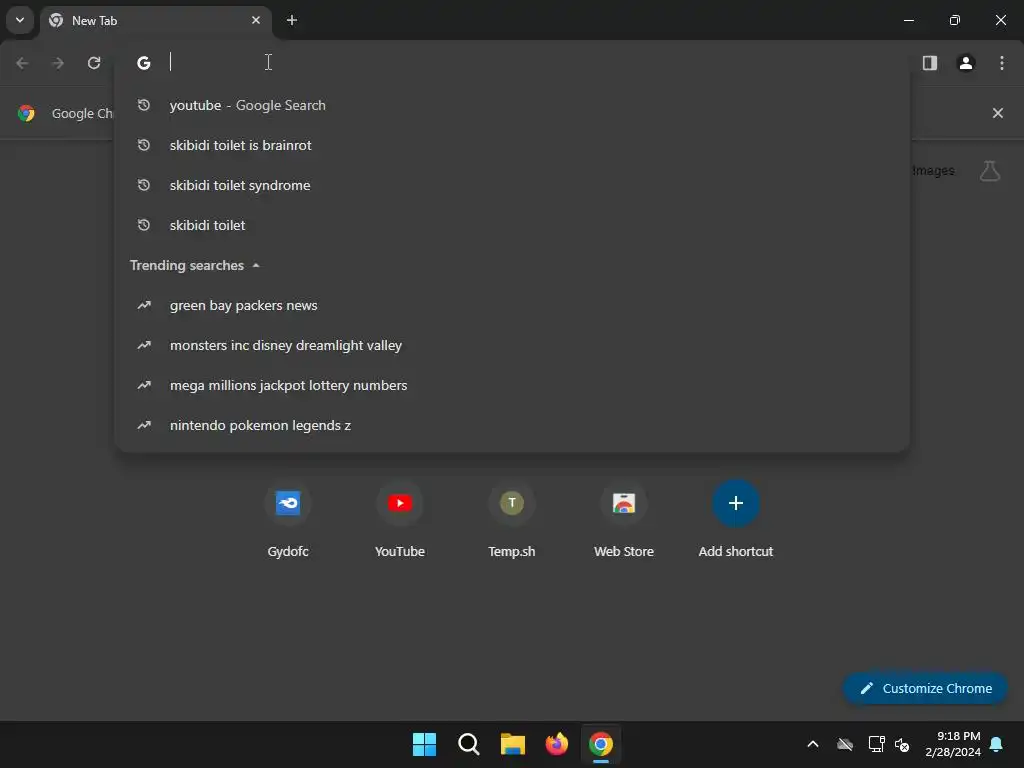Select the New Tab tab
The width and height of the screenshot is (1024, 768).
coord(155,21)
